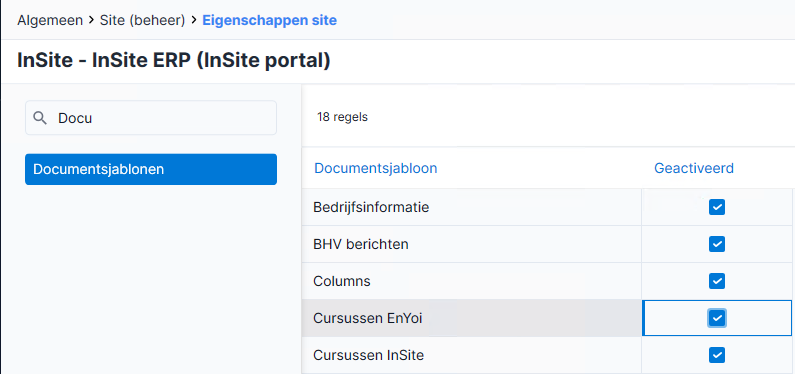Uncheck the Cursussen InSite checkbox
Viewport: 795px width, 374px height.
tap(717, 355)
